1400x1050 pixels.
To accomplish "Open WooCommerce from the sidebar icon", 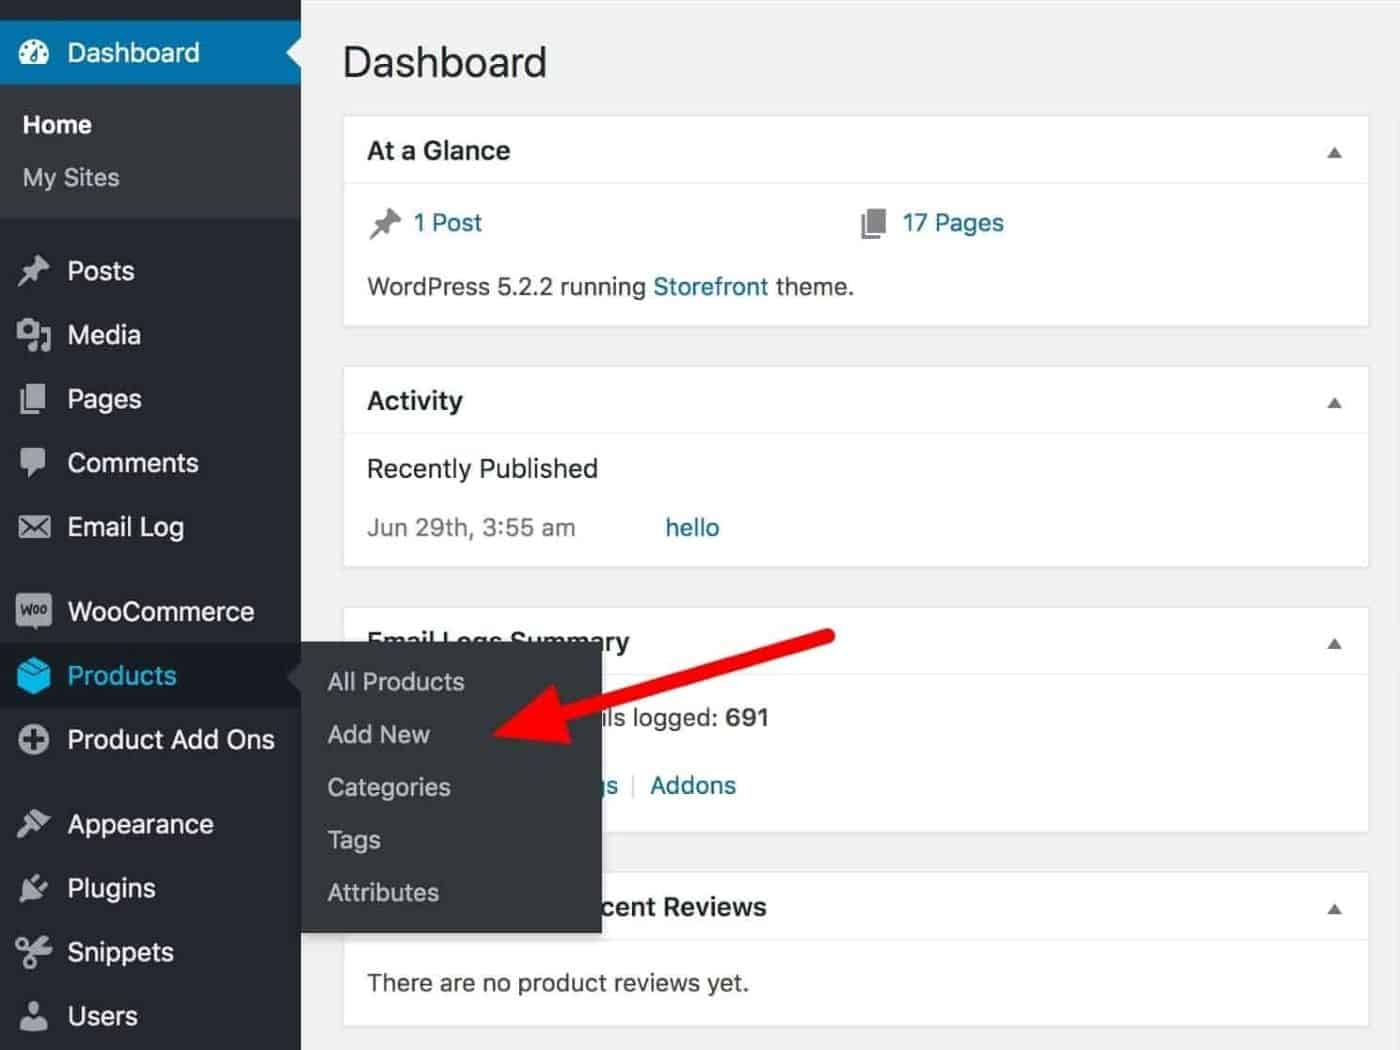I will pos(33,611).
